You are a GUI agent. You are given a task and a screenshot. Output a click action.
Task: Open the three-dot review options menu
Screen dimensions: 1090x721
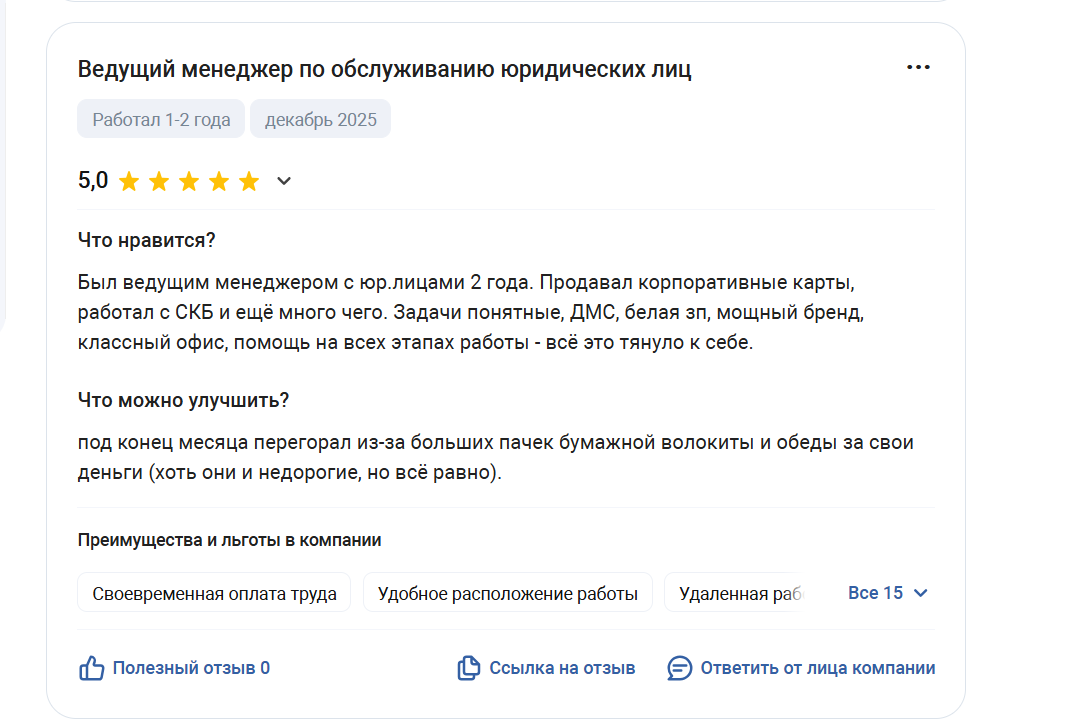point(918,68)
